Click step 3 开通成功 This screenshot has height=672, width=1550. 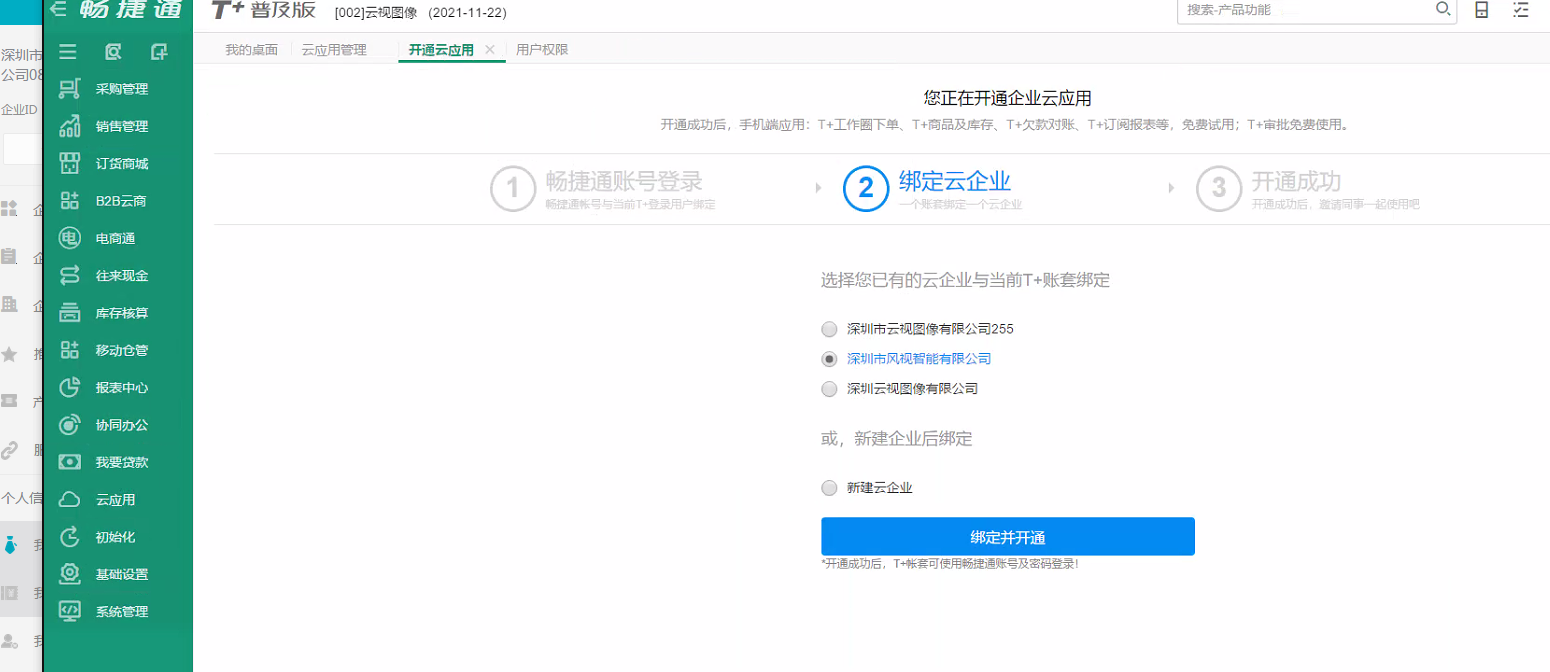[x=1308, y=189]
